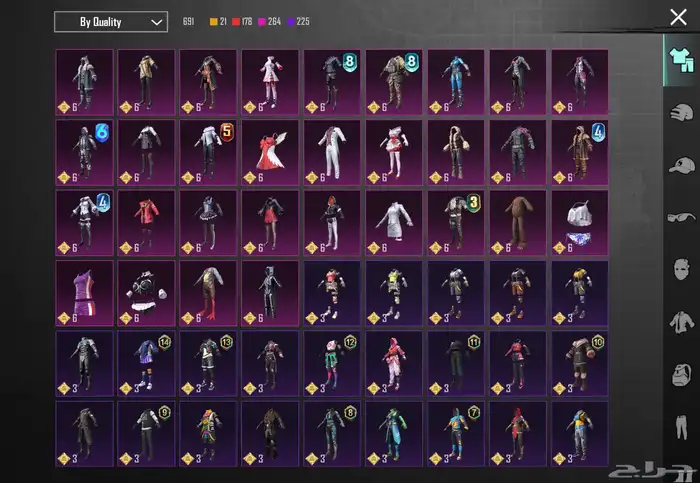Open the By Quality sort dropdown

(110, 21)
